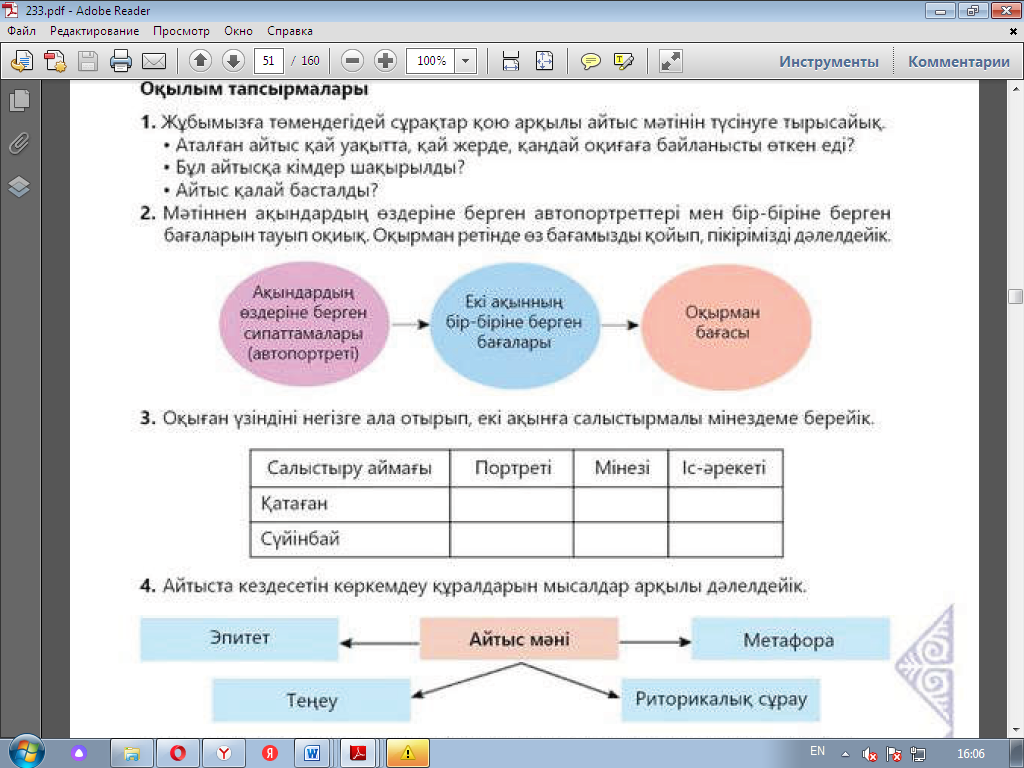Click the 'Сүйінбай' table cell

[349, 539]
